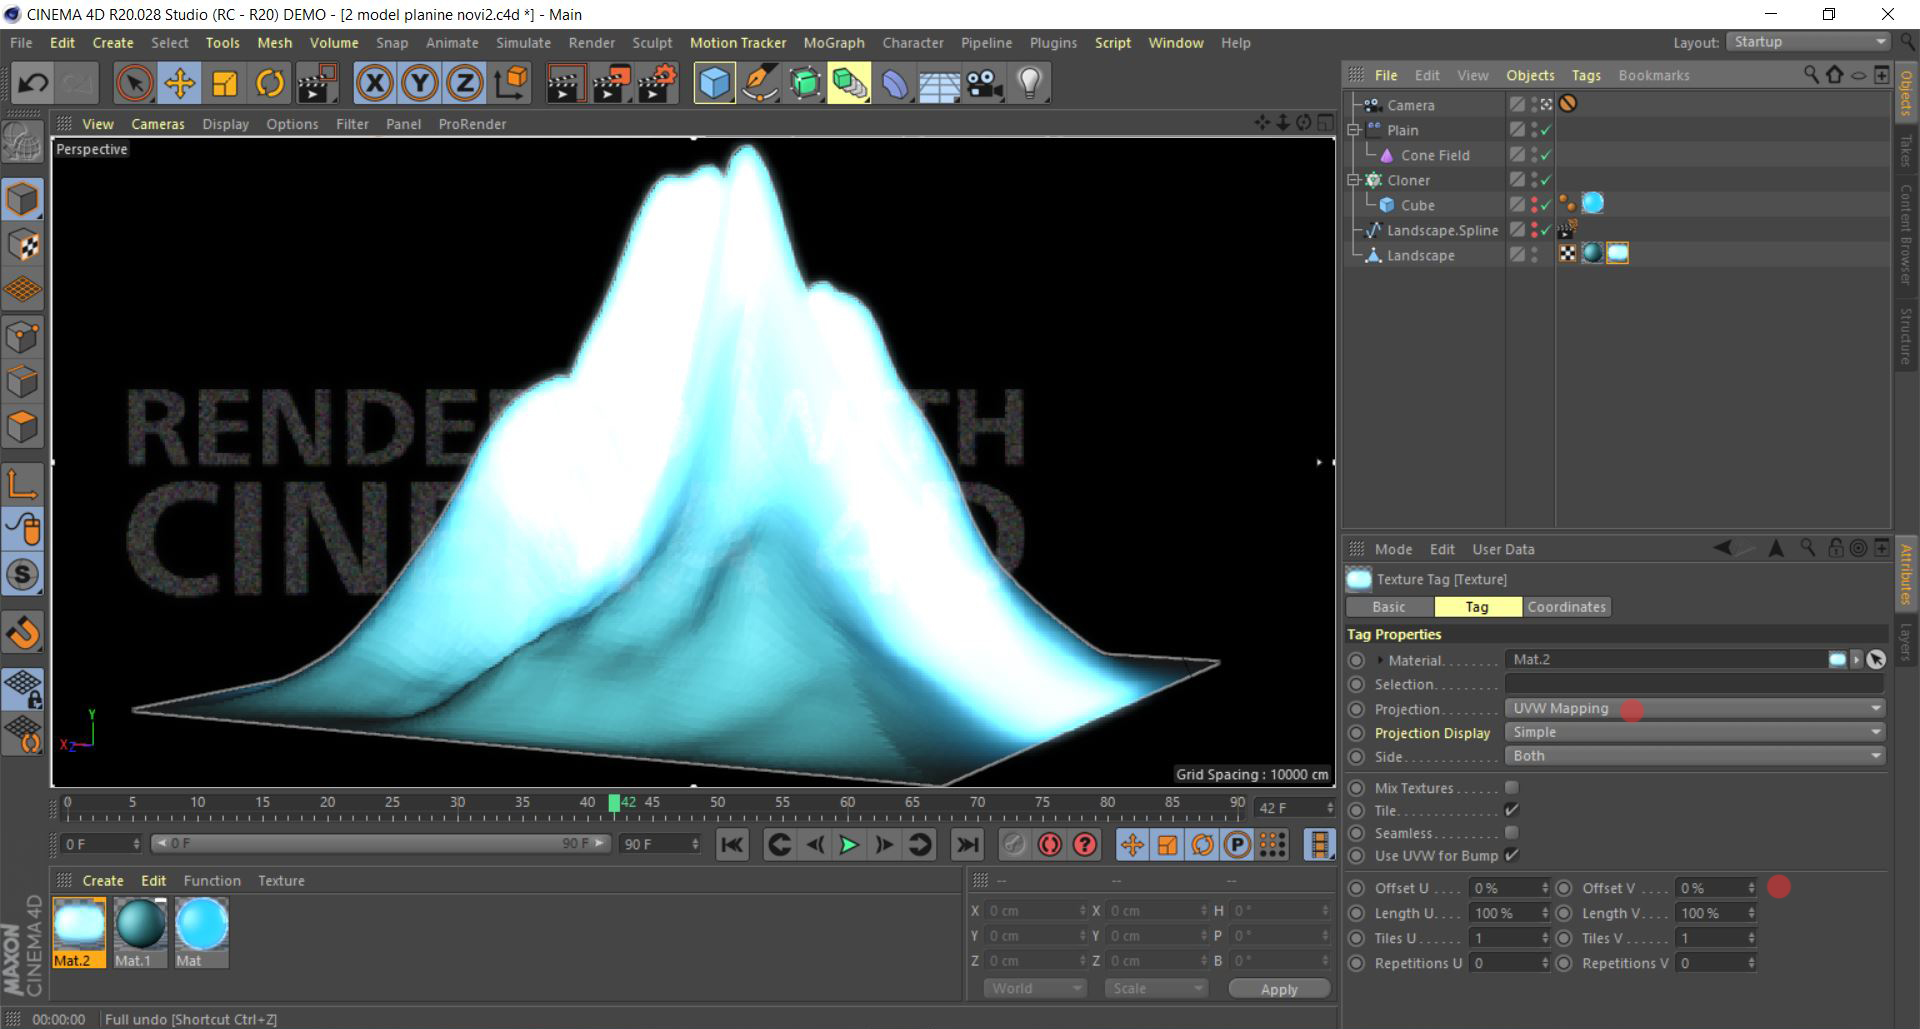Uncheck Use UVW for Bump
The image size is (1920, 1029).
1511,855
